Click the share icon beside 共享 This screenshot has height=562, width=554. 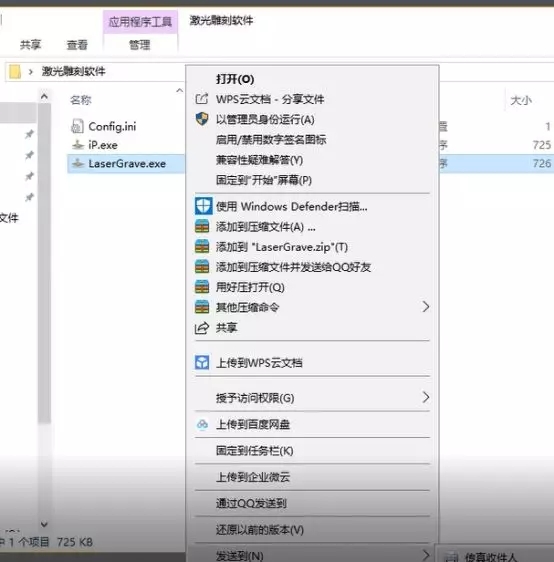202,328
